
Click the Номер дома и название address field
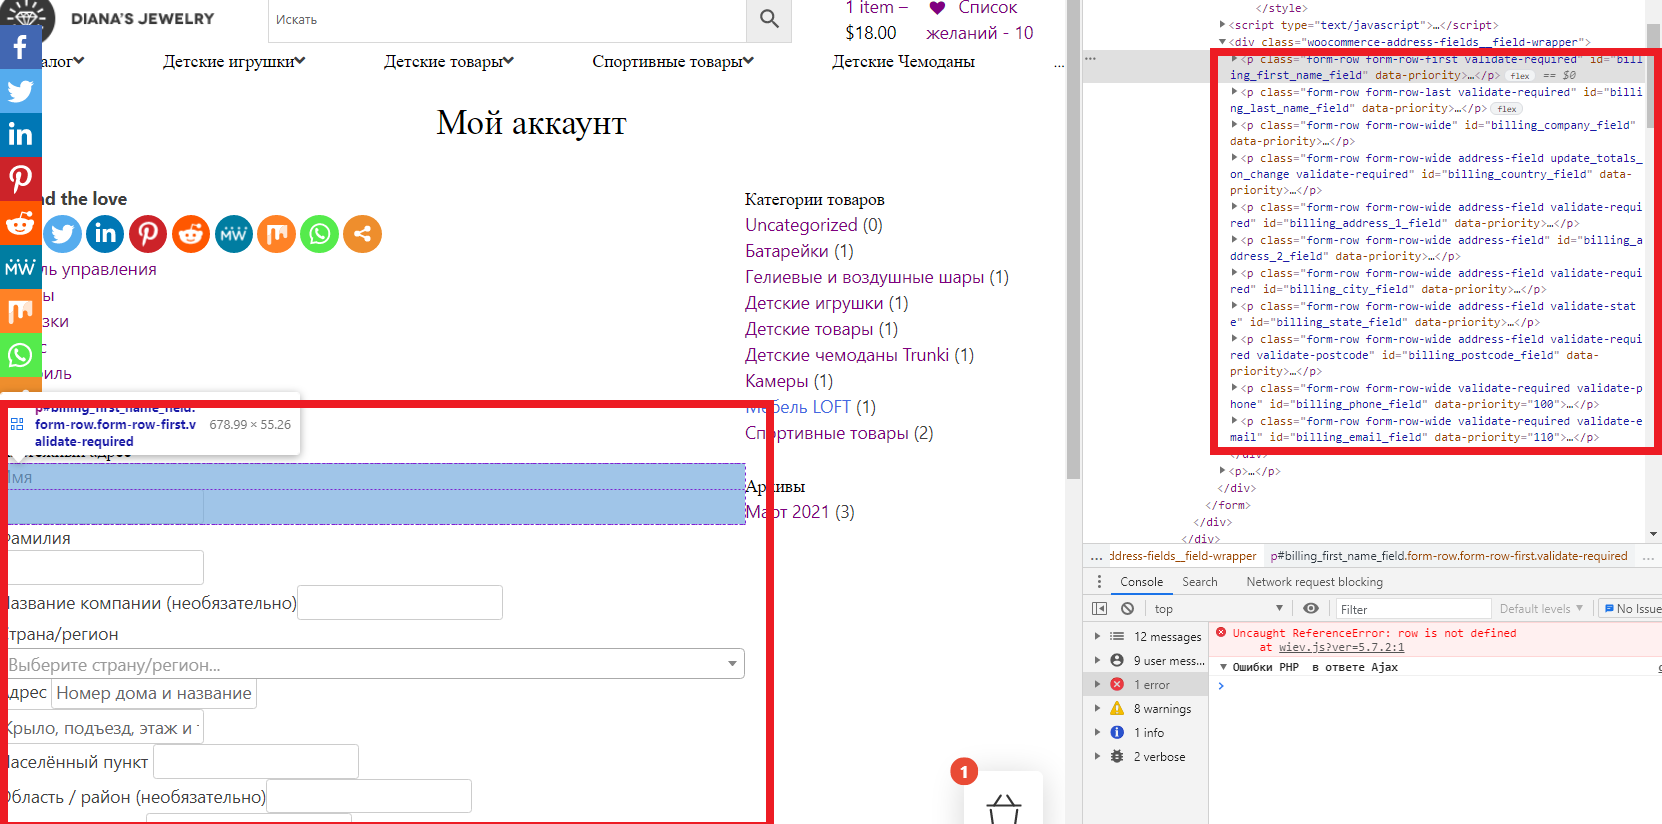tap(154, 693)
